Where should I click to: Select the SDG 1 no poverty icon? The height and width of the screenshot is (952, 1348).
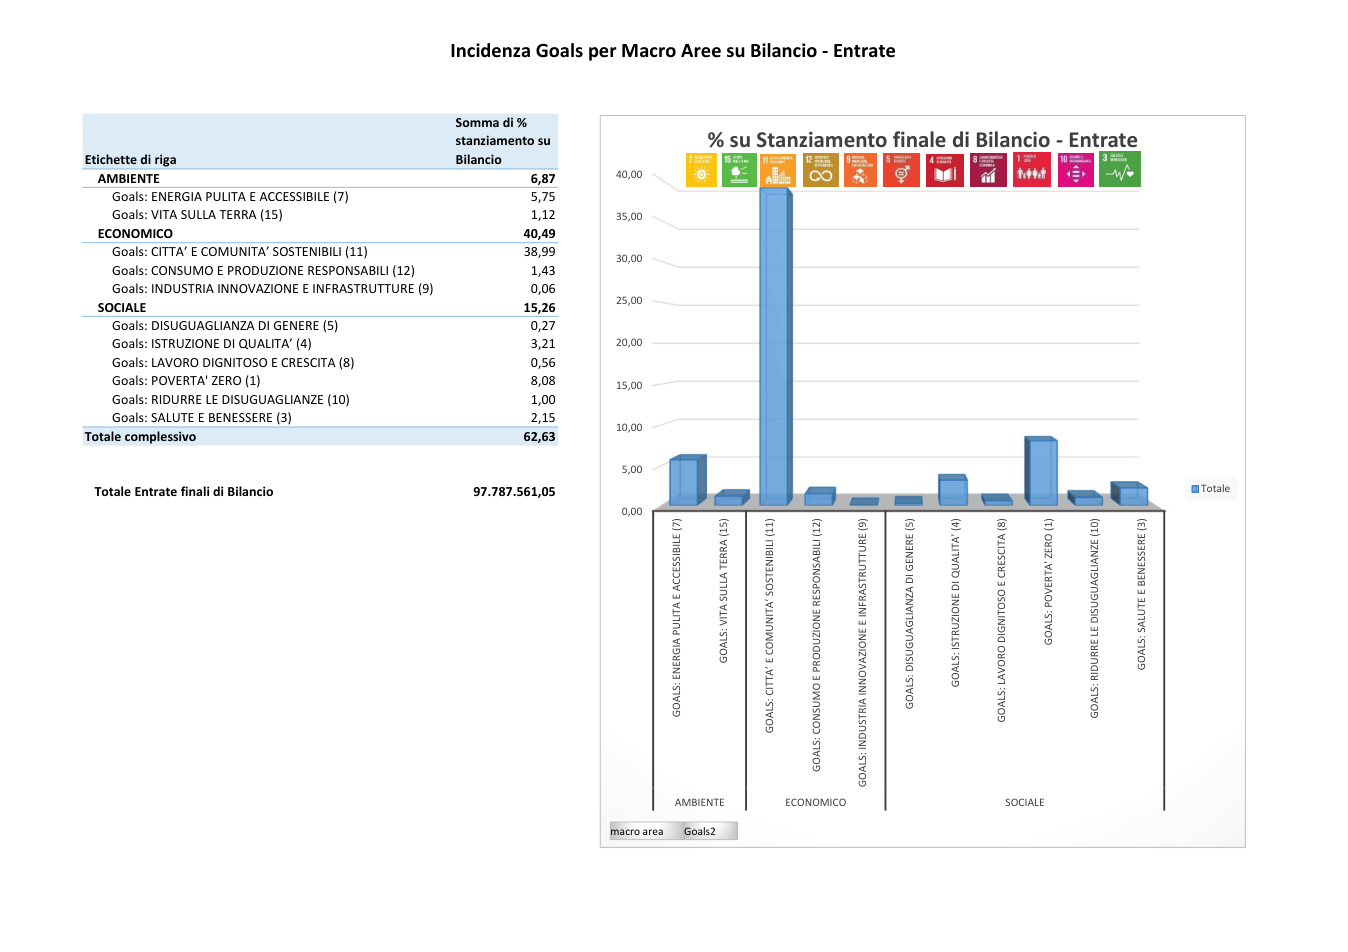[1032, 170]
